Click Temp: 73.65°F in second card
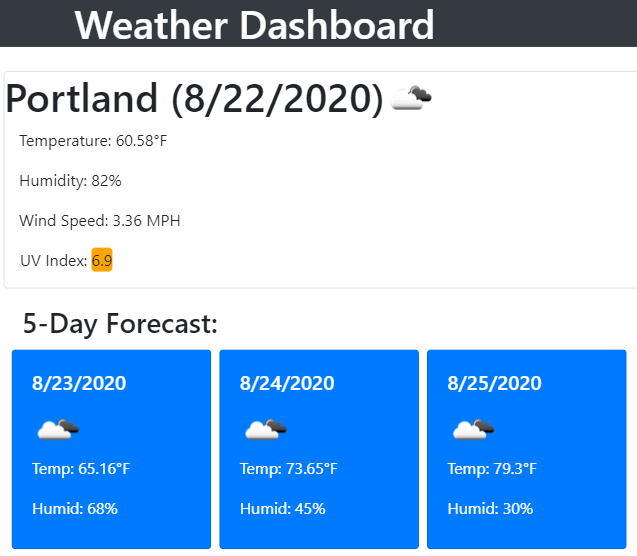Viewport: 637px width, 556px height. 289,469
